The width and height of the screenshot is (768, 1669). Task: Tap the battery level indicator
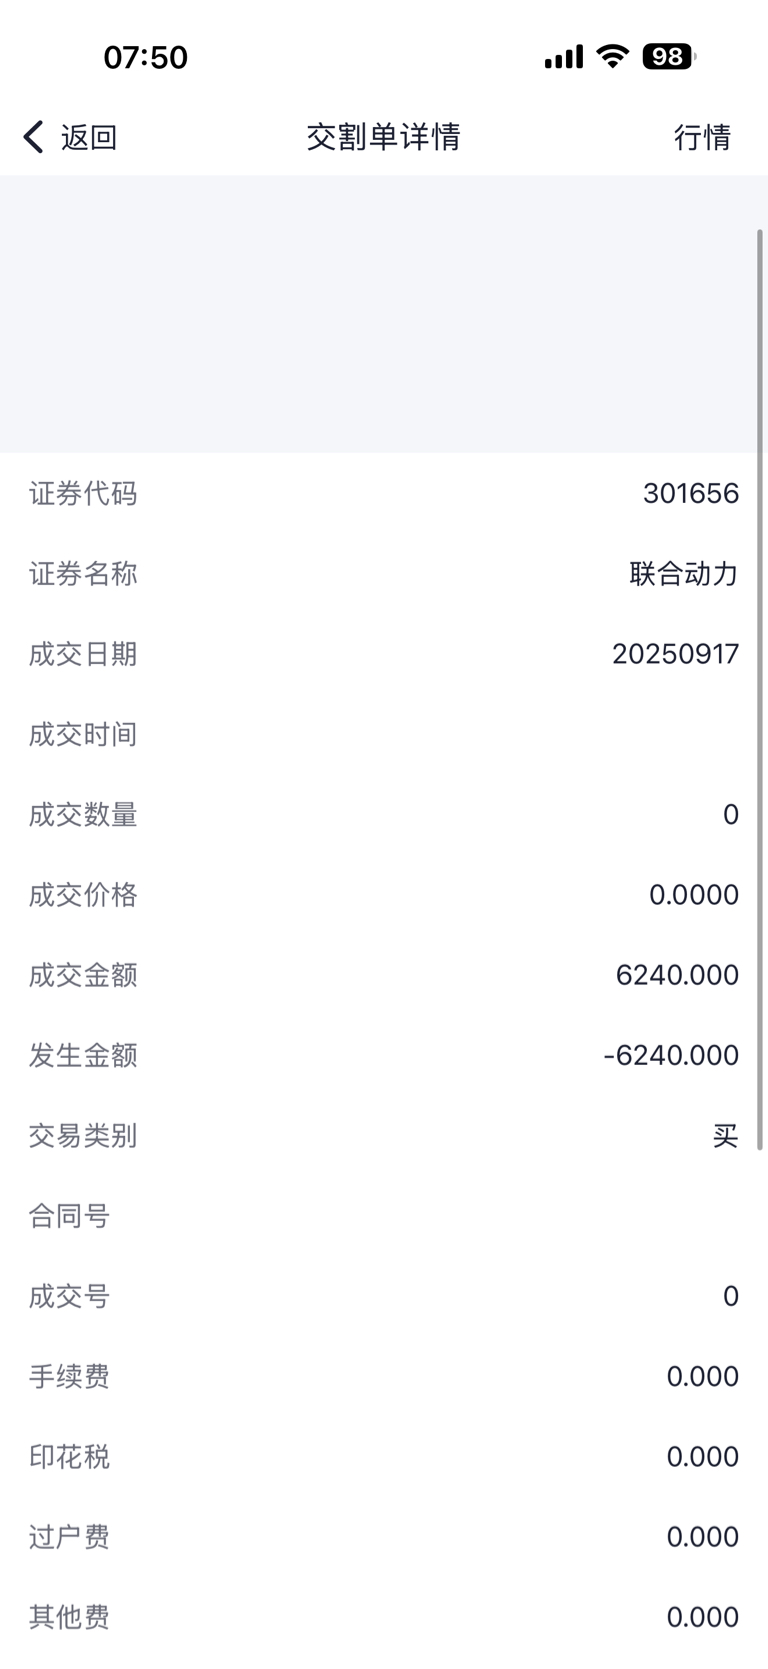pyautogui.click(x=669, y=56)
